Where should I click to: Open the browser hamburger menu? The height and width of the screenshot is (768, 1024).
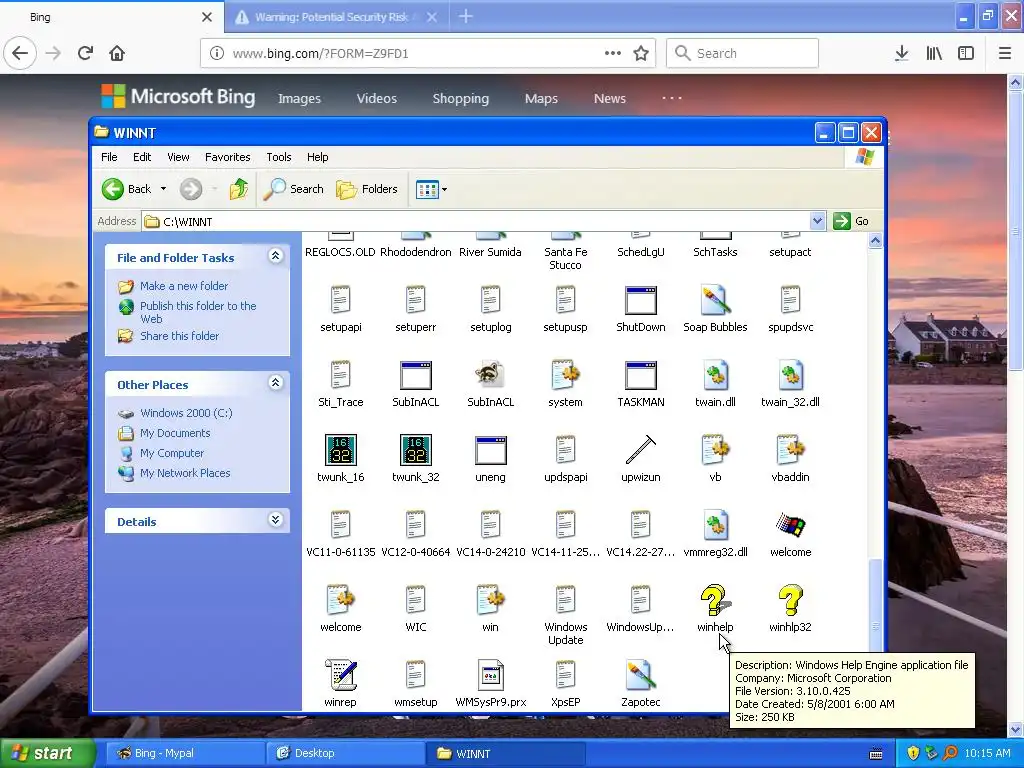(1005, 53)
